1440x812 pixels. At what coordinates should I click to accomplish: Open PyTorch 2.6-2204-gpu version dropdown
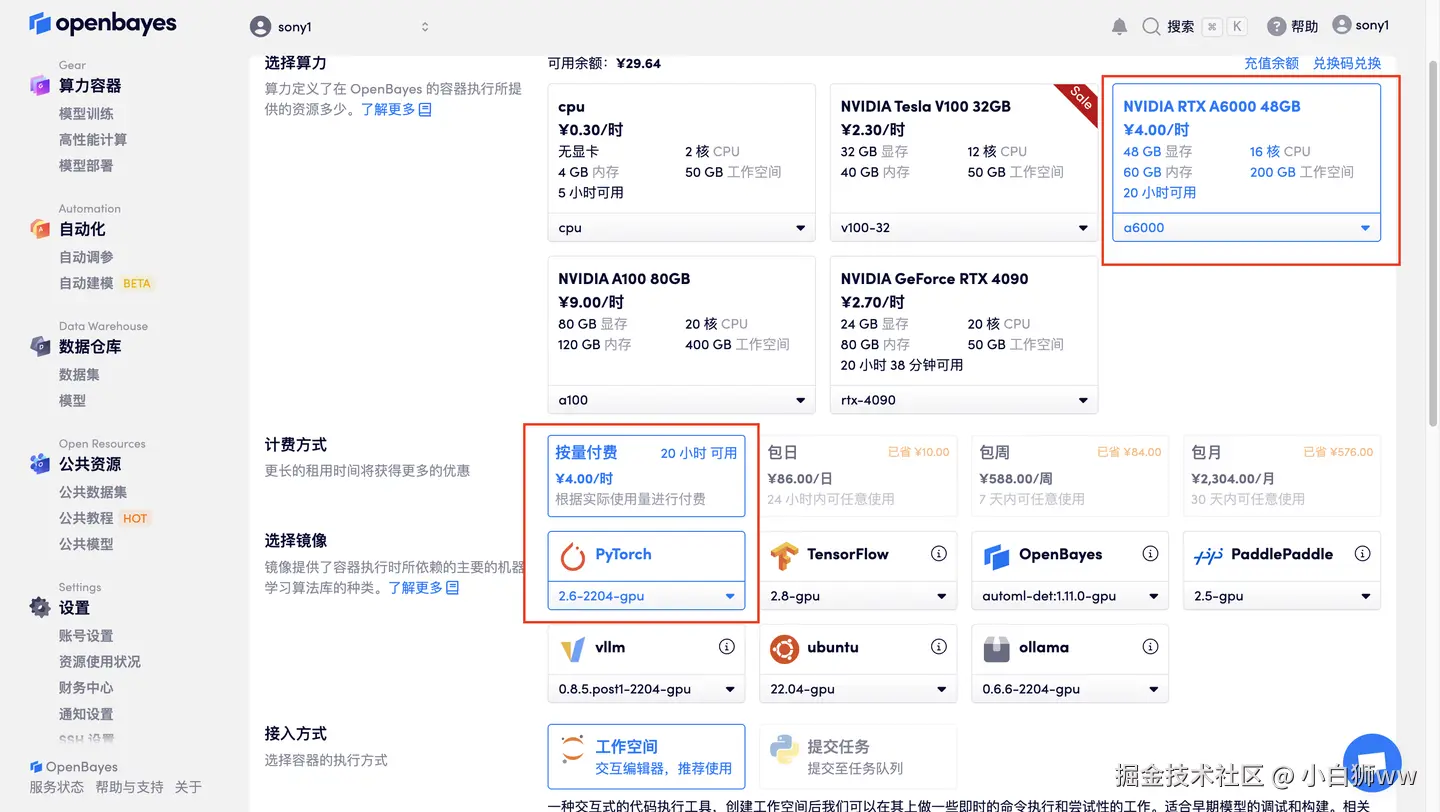point(646,596)
